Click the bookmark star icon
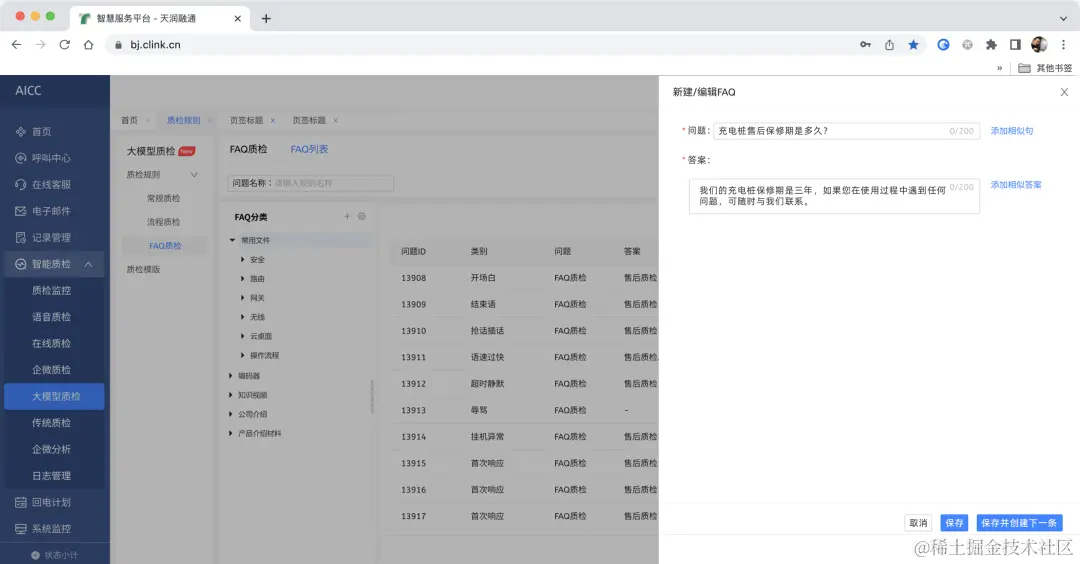 913,45
